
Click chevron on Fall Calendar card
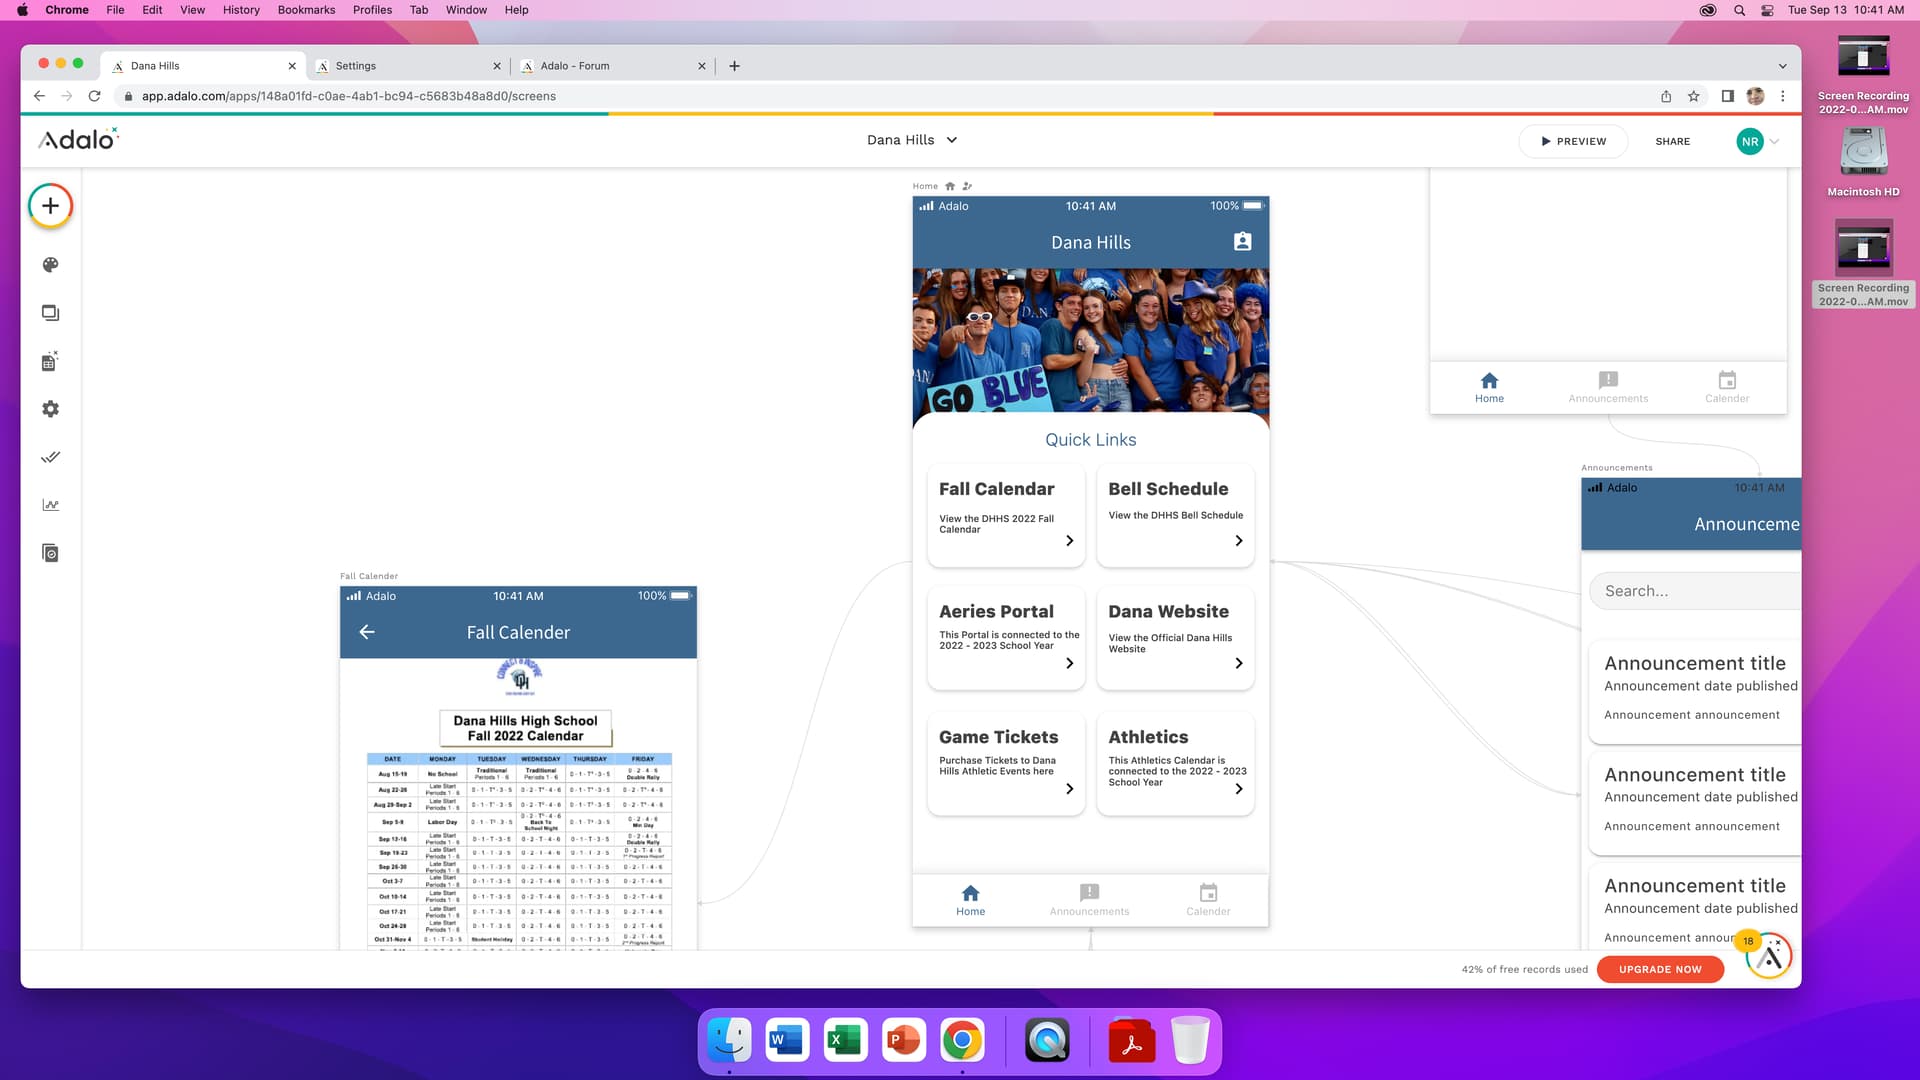point(1069,541)
